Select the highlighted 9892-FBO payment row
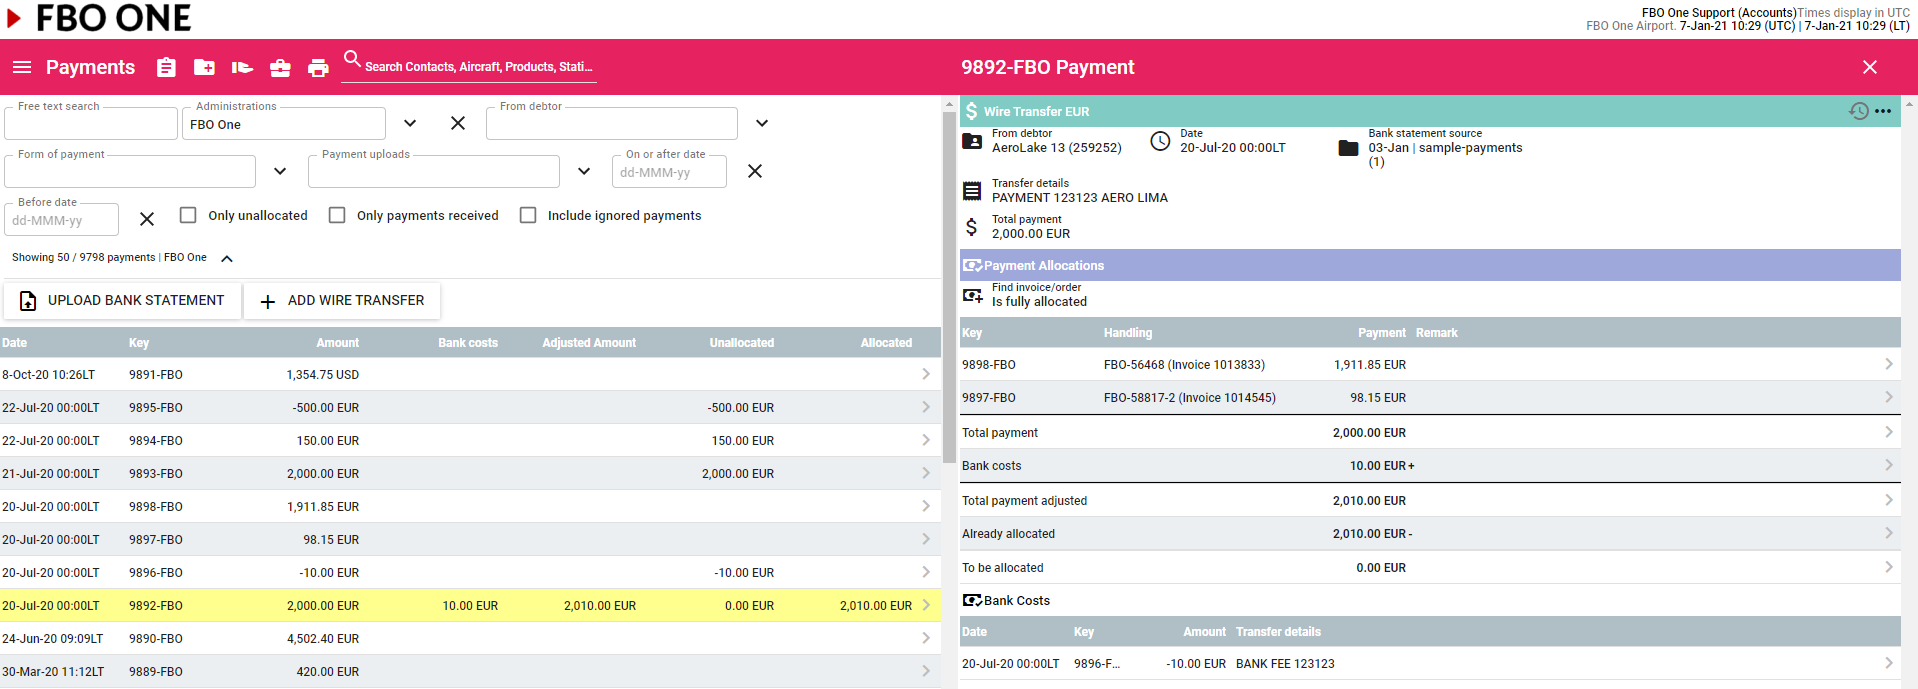 click(x=470, y=605)
